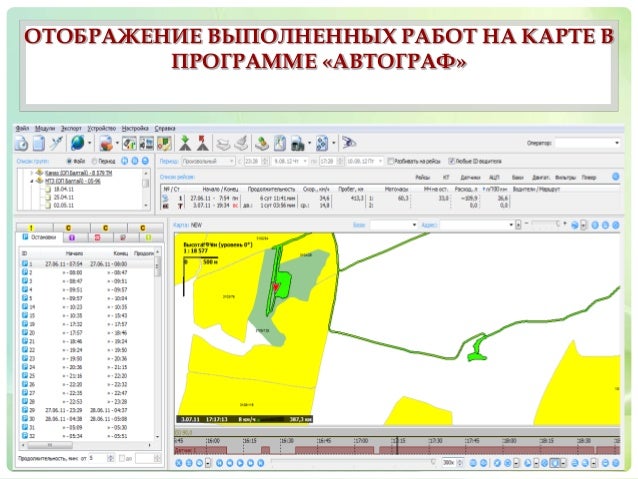Select the Файл radio button
Screen dimensions: 638x479
[x=69, y=161]
